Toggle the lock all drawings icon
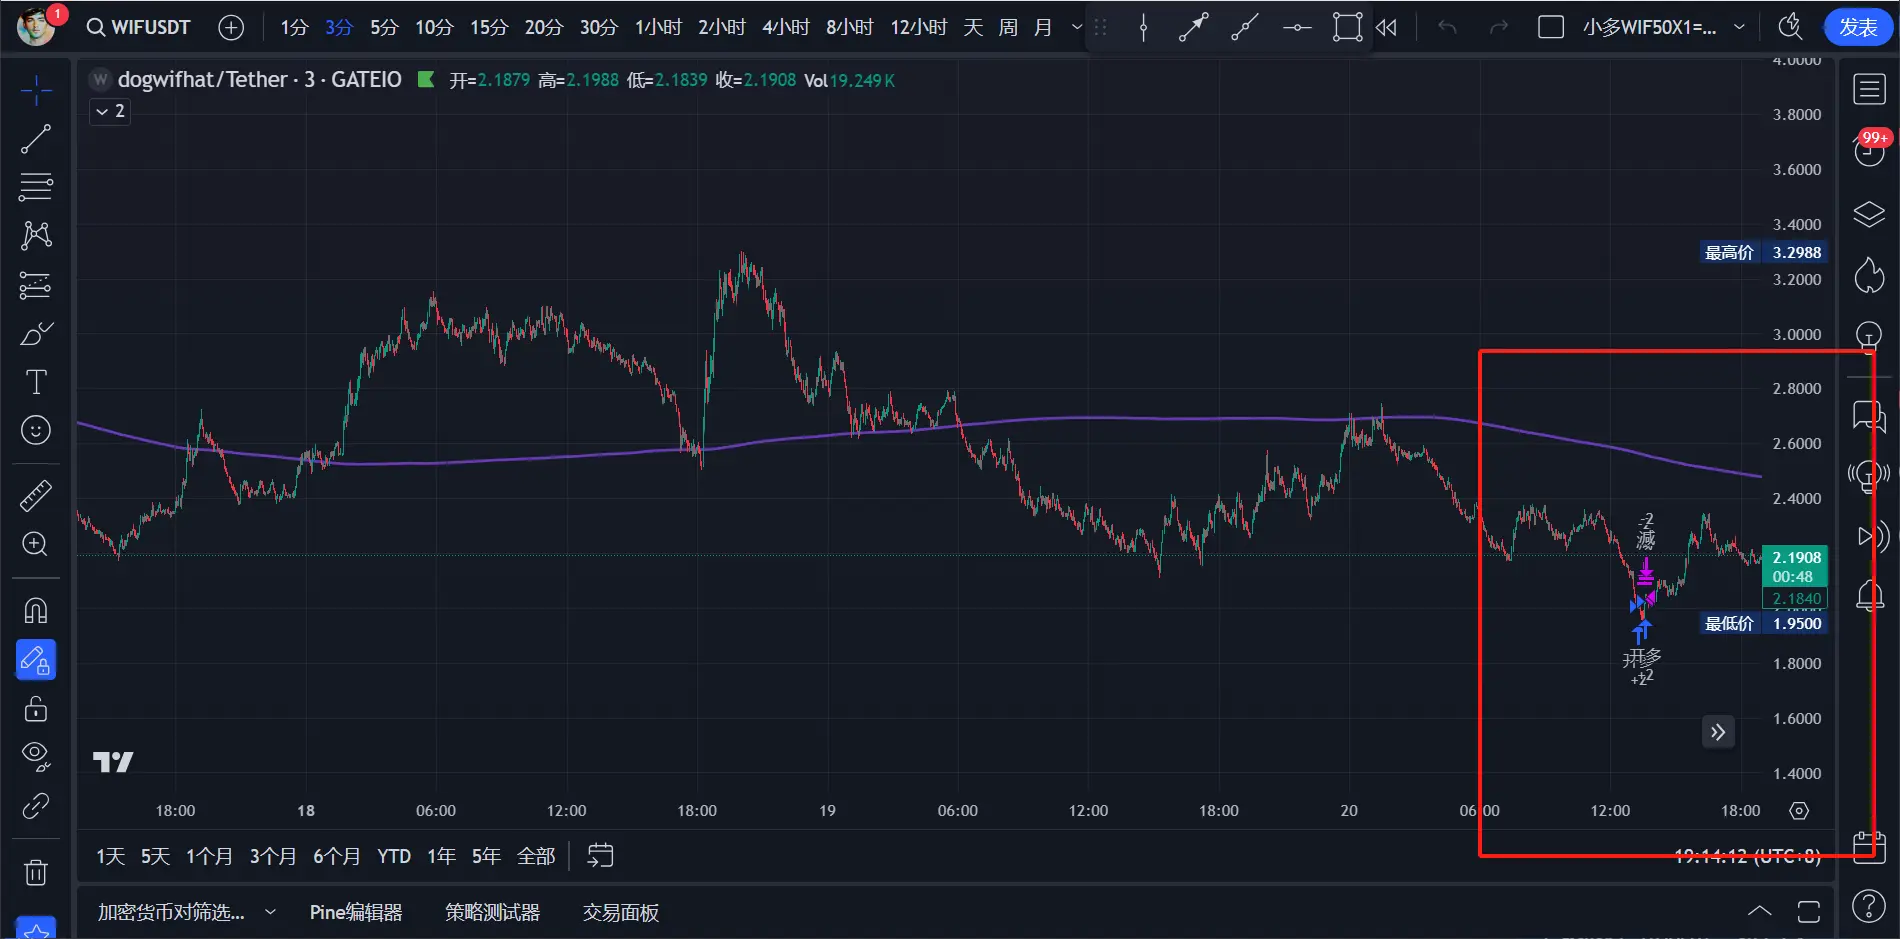Image resolution: width=1900 pixels, height=939 pixels. [x=36, y=709]
